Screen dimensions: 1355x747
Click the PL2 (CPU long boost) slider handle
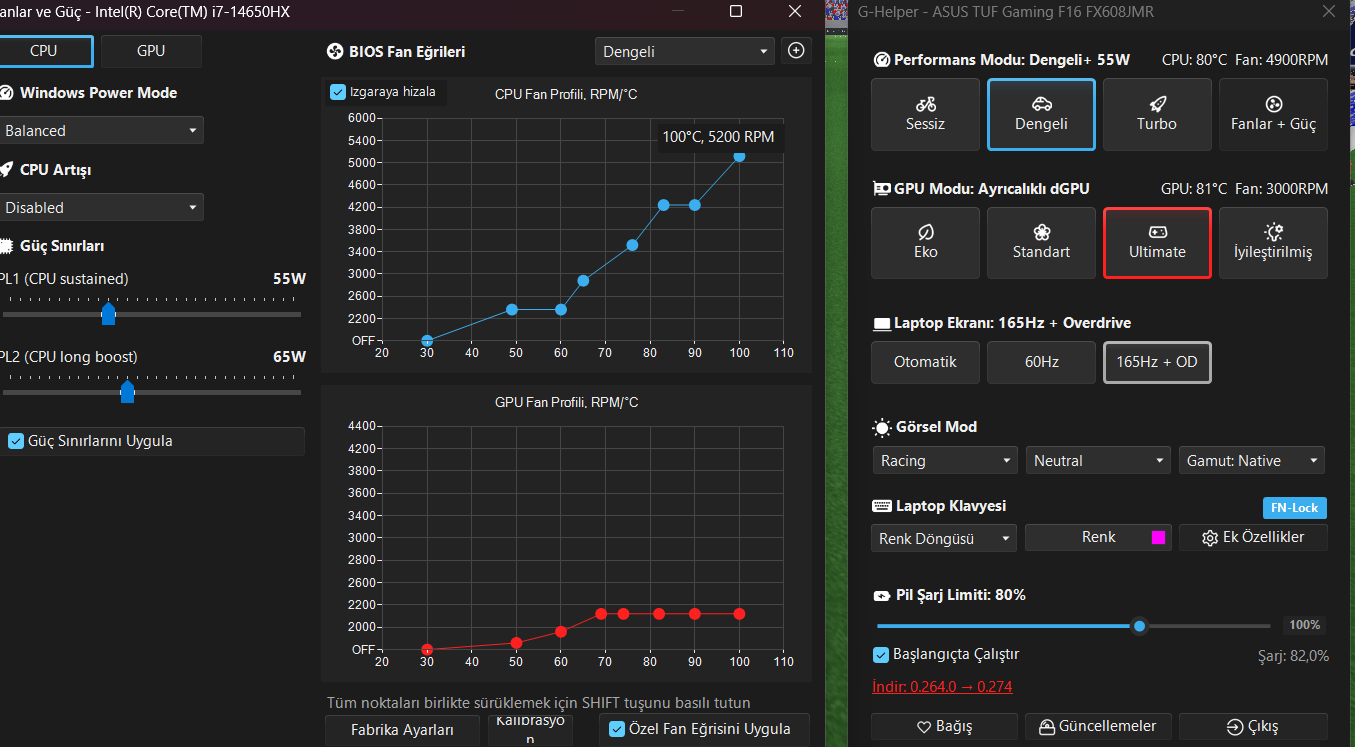pos(127,391)
